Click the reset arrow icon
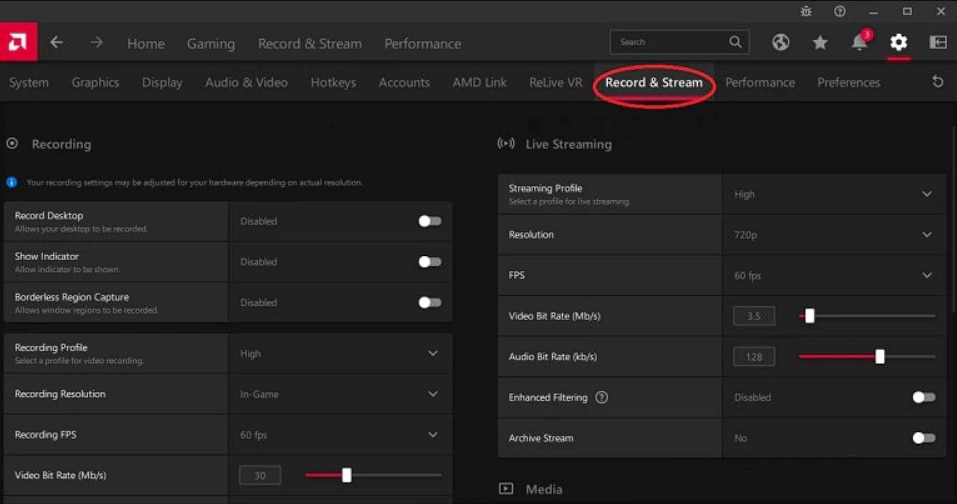 click(x=938, y=81)
